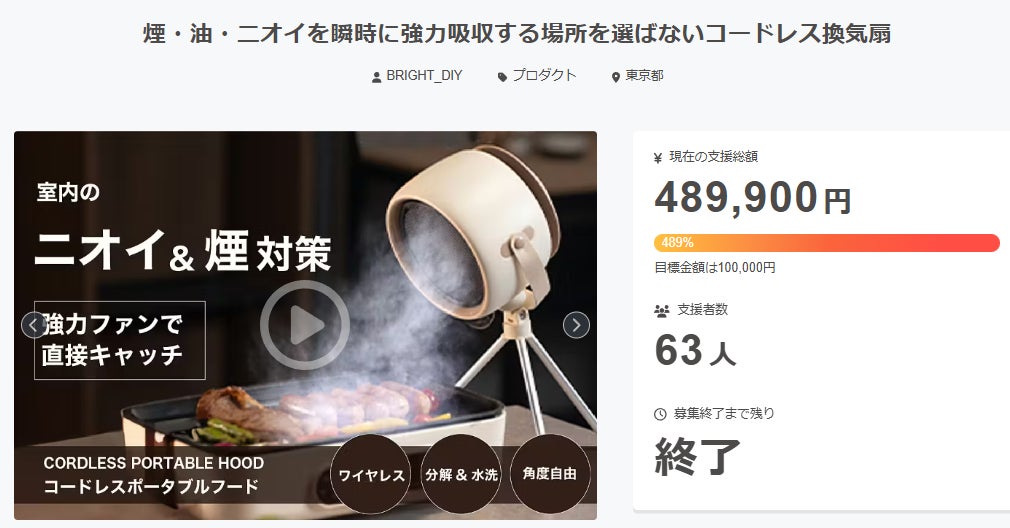Click the 489,900円 total amount

[x=752, y=198]
